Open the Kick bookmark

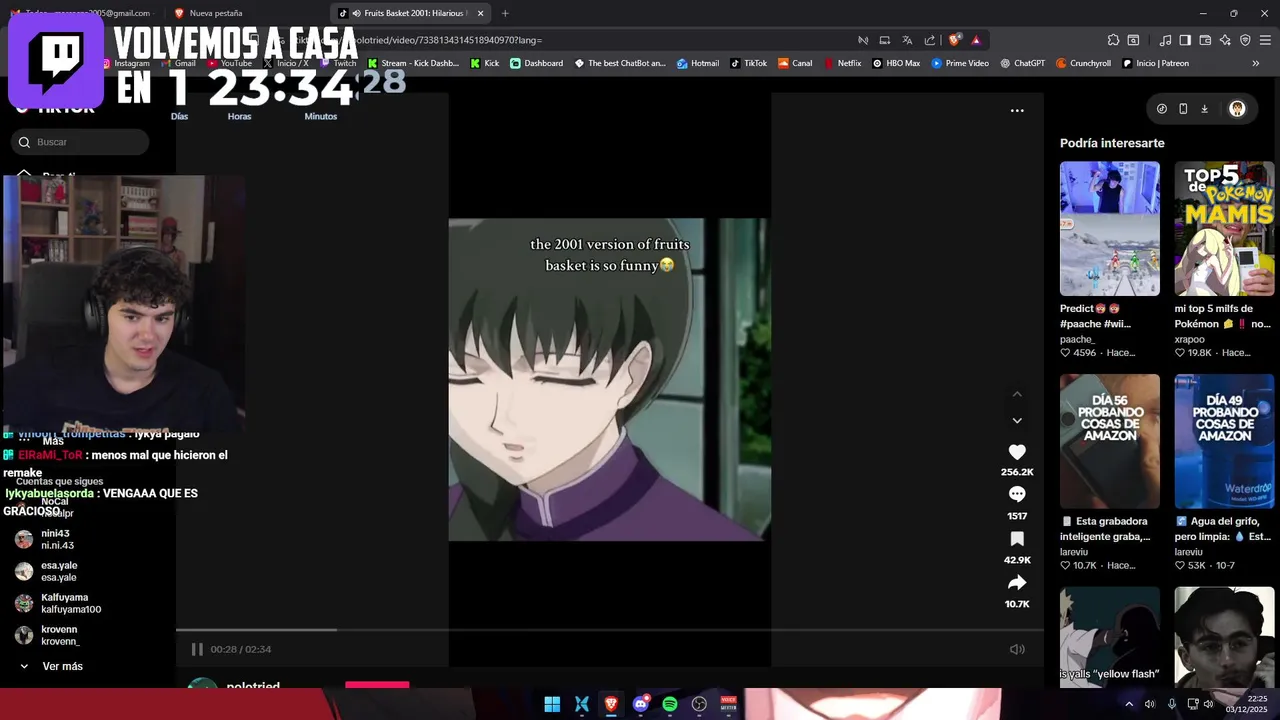[x=484, y=63]
